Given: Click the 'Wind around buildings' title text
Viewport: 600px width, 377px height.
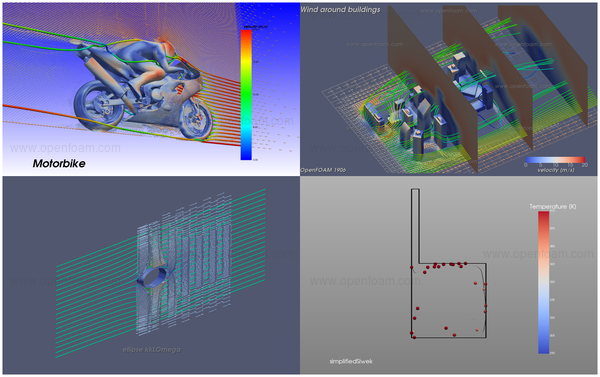Looking at the screenshot, I should click(x=340, y=10).
